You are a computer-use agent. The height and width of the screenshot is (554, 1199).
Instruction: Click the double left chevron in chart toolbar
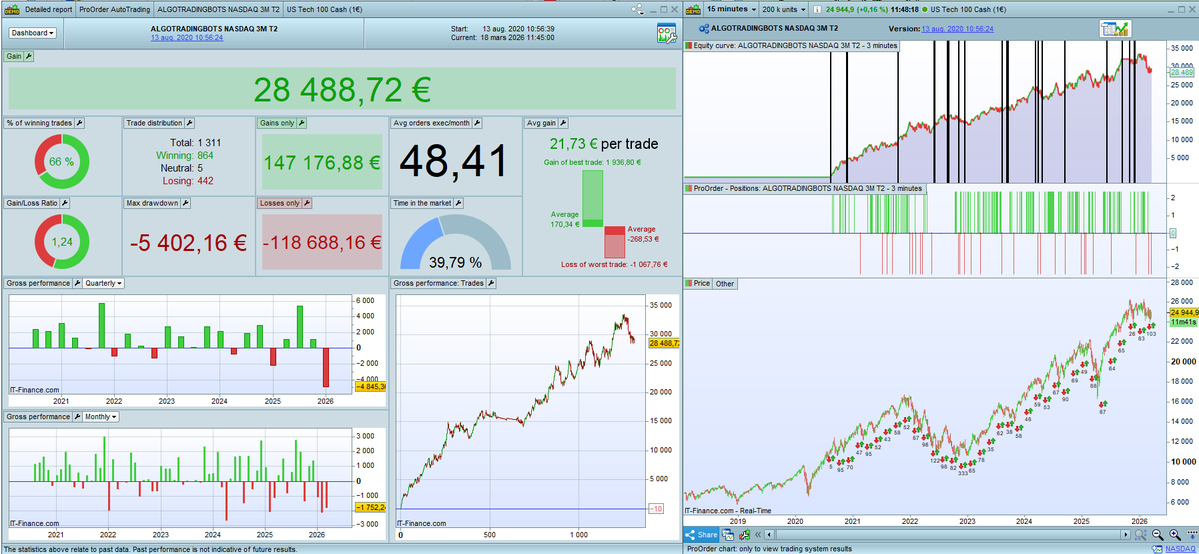[x=759, y=535]
